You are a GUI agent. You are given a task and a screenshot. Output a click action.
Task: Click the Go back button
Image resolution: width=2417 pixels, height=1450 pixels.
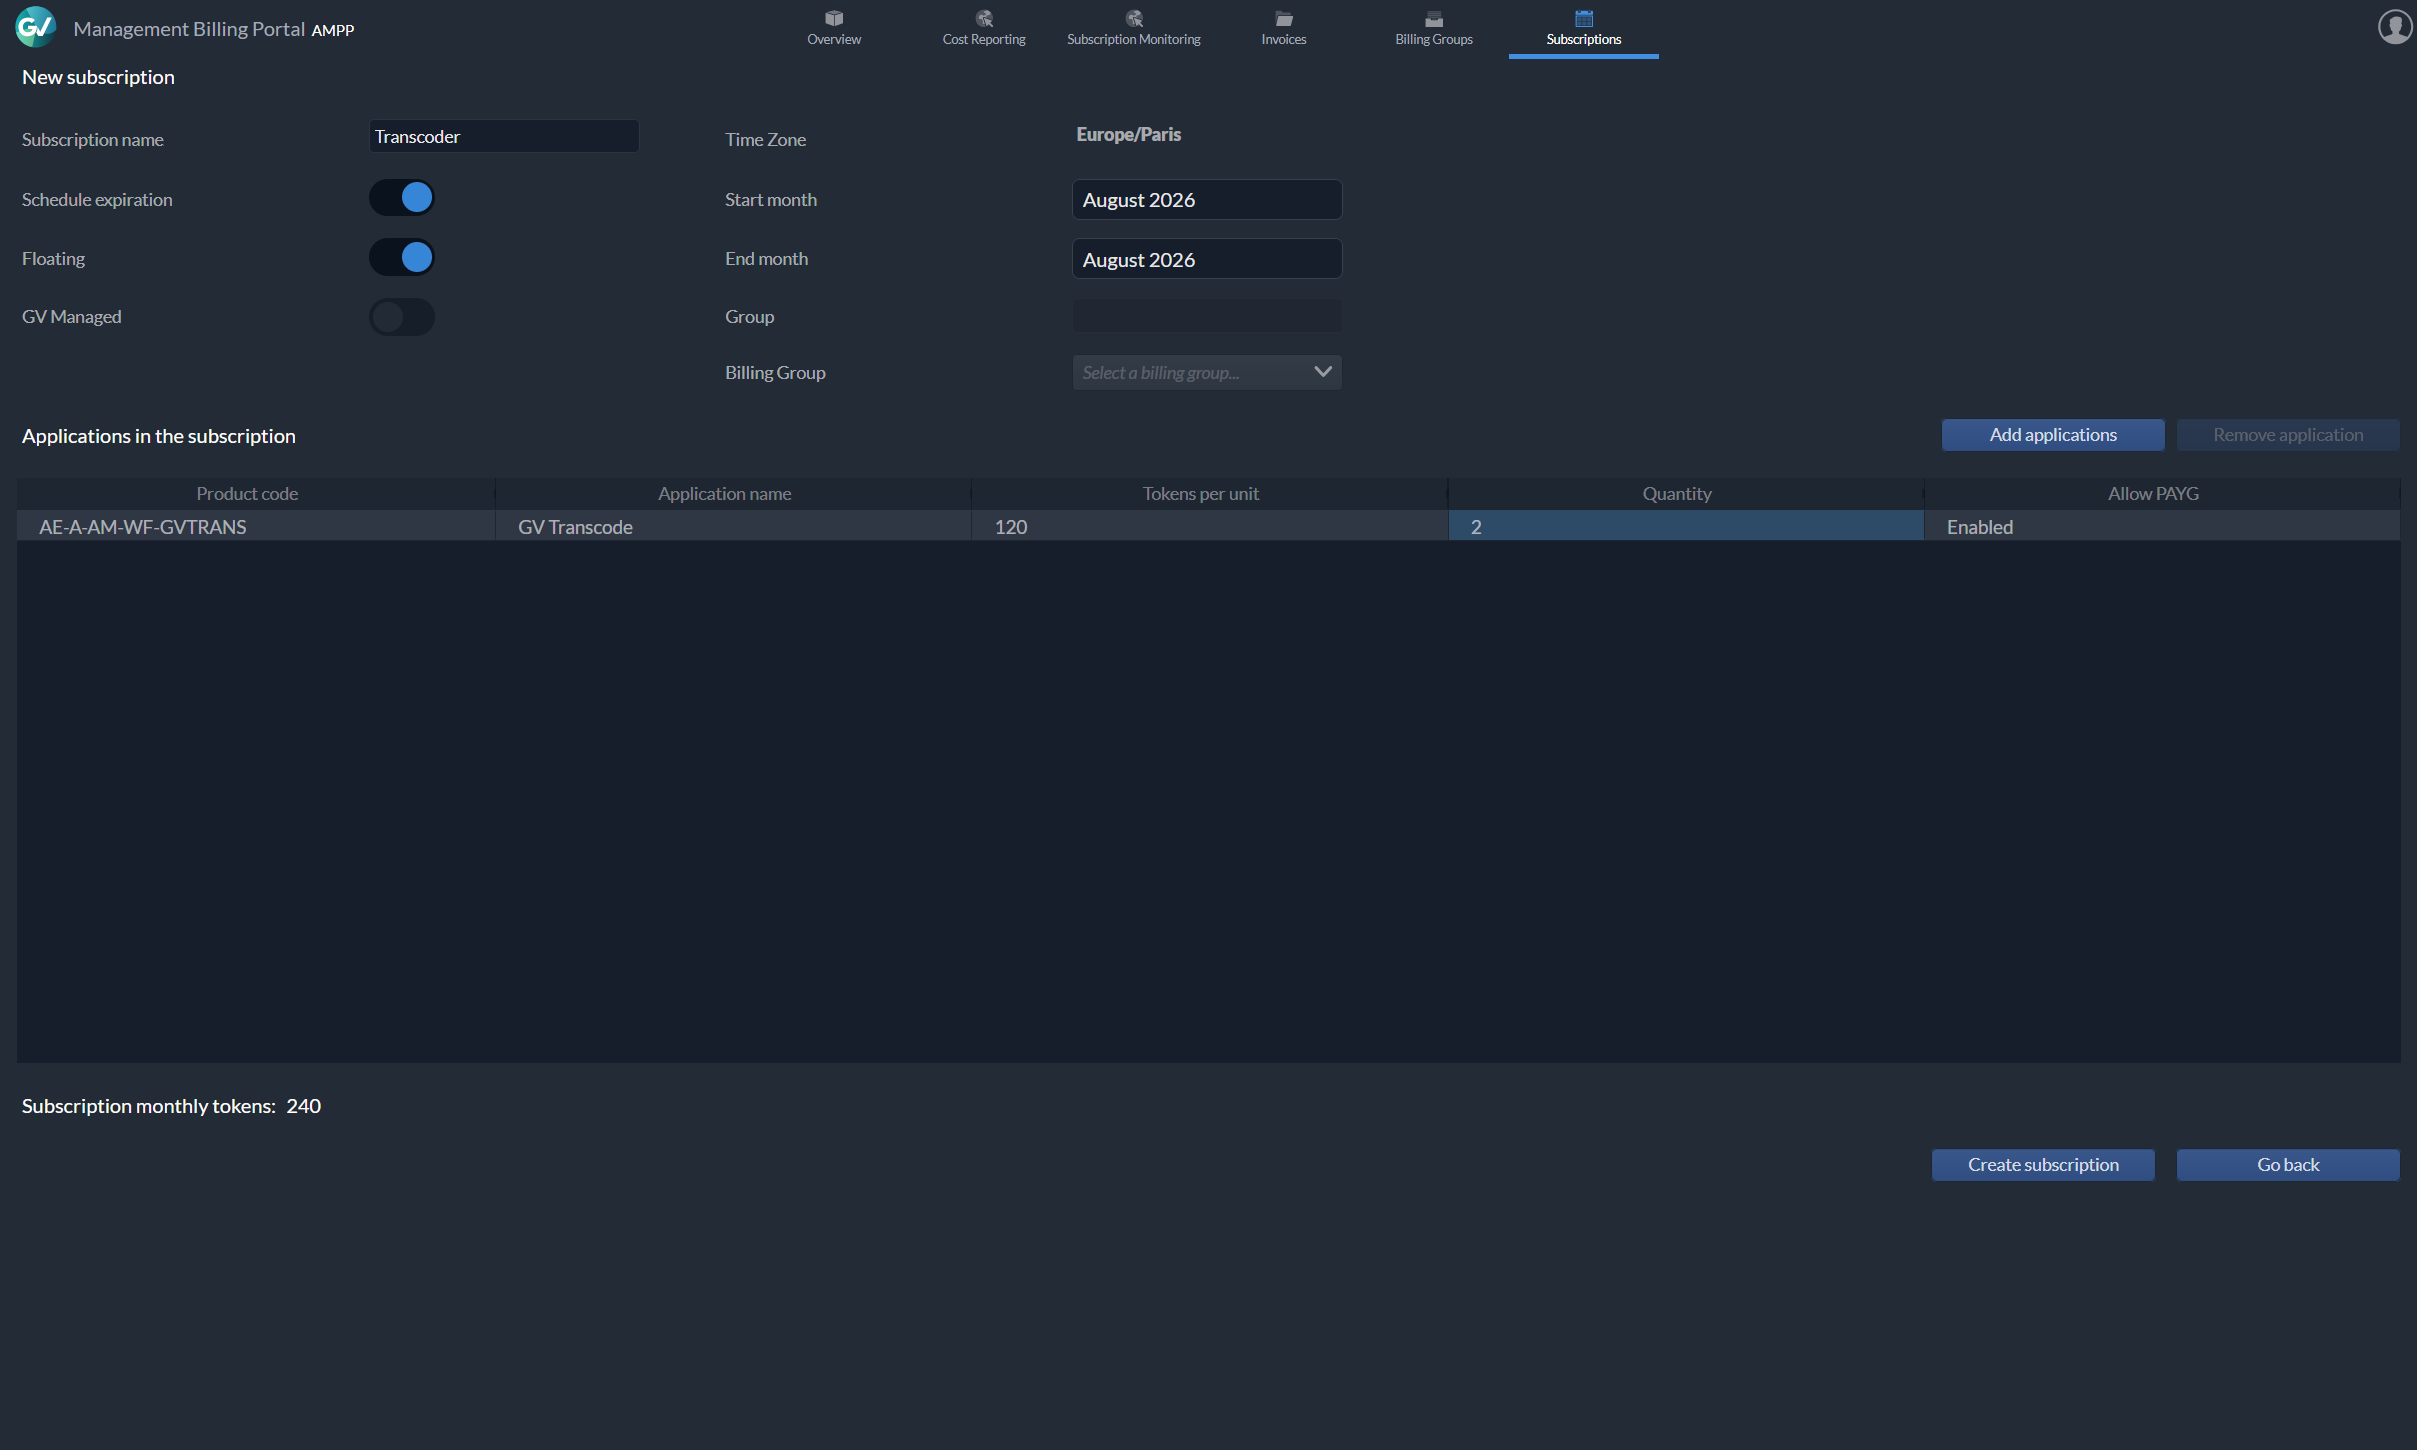tap(2287, 1165)
